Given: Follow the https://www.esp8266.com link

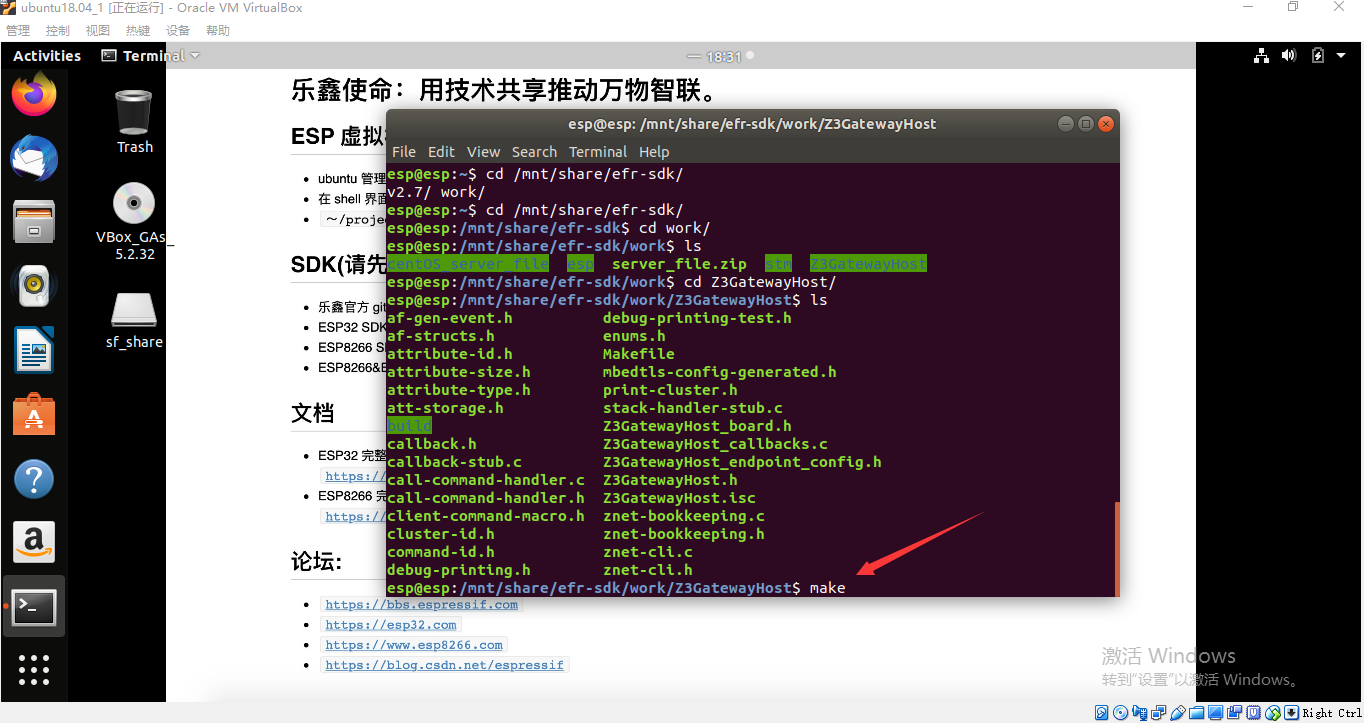Looking at the screenshot, I should click(x=414, y=644).
